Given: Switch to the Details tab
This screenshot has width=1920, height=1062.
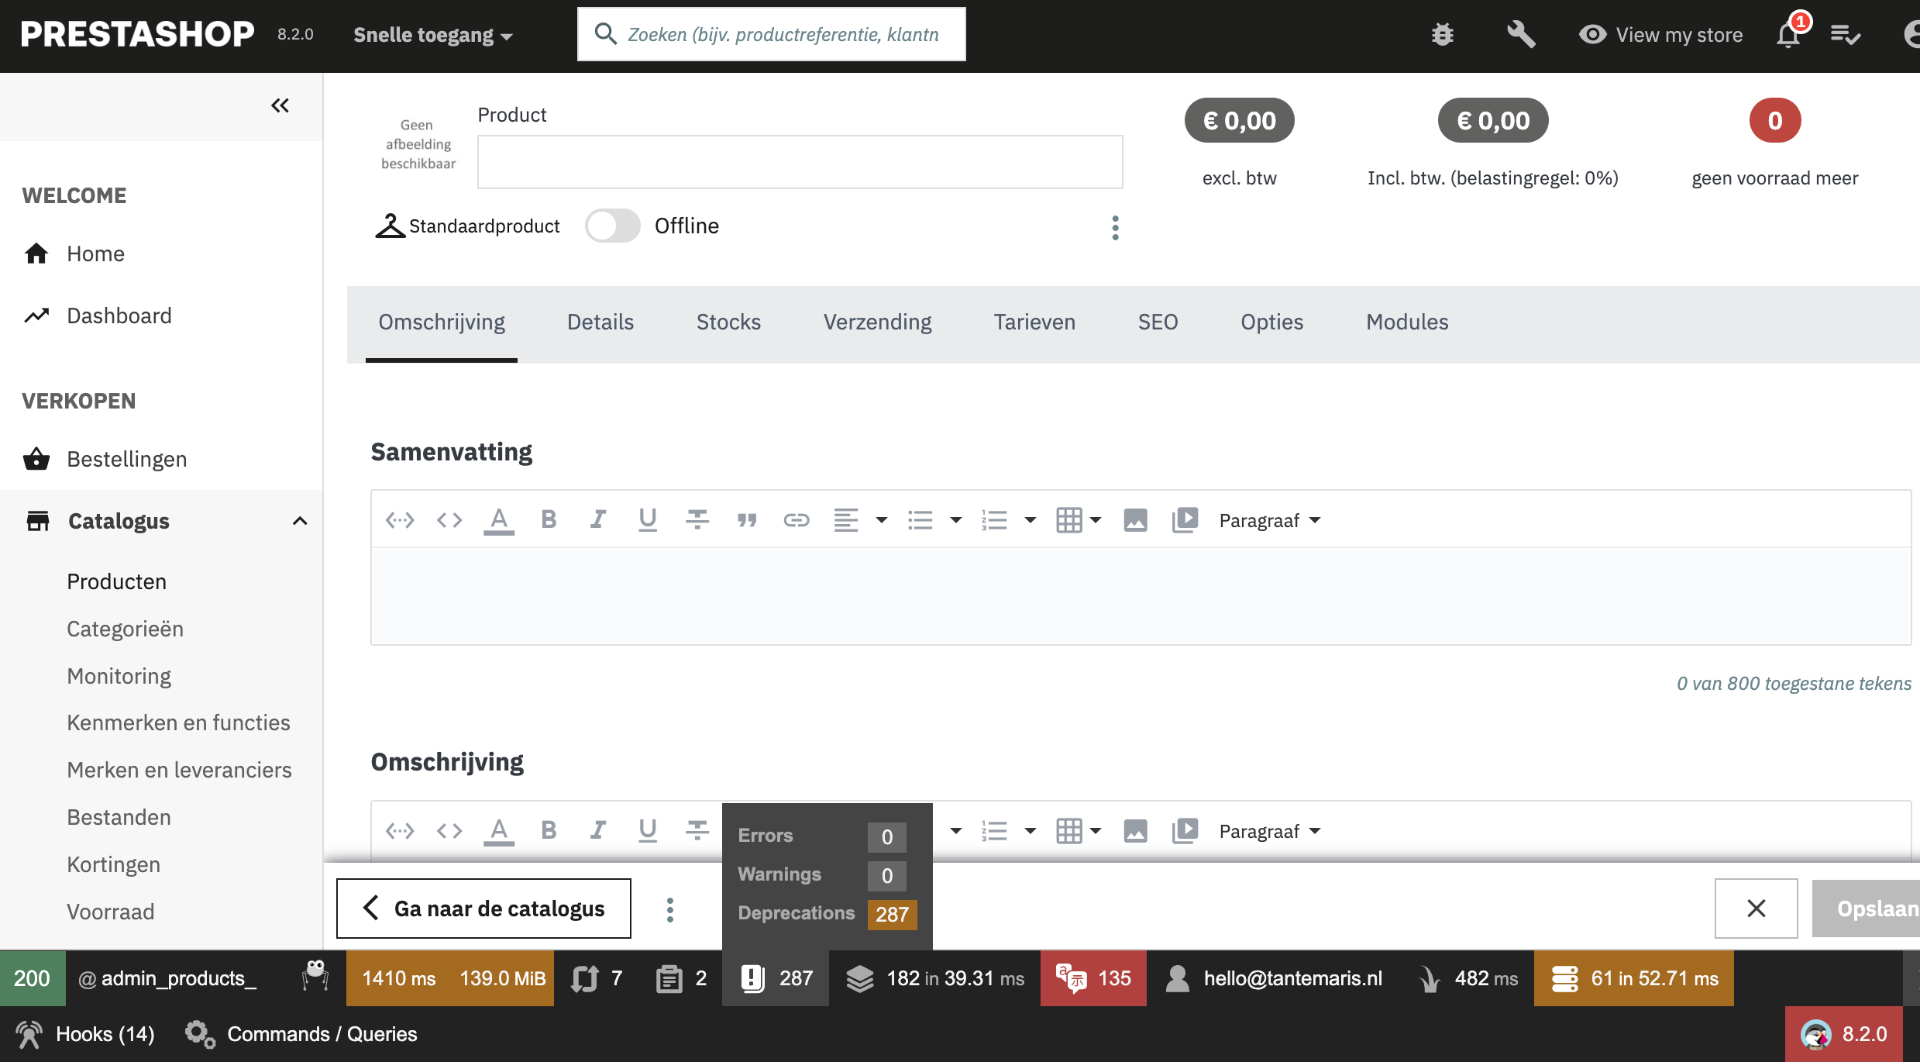Looking at the screenshot, I should click(600, 322).
